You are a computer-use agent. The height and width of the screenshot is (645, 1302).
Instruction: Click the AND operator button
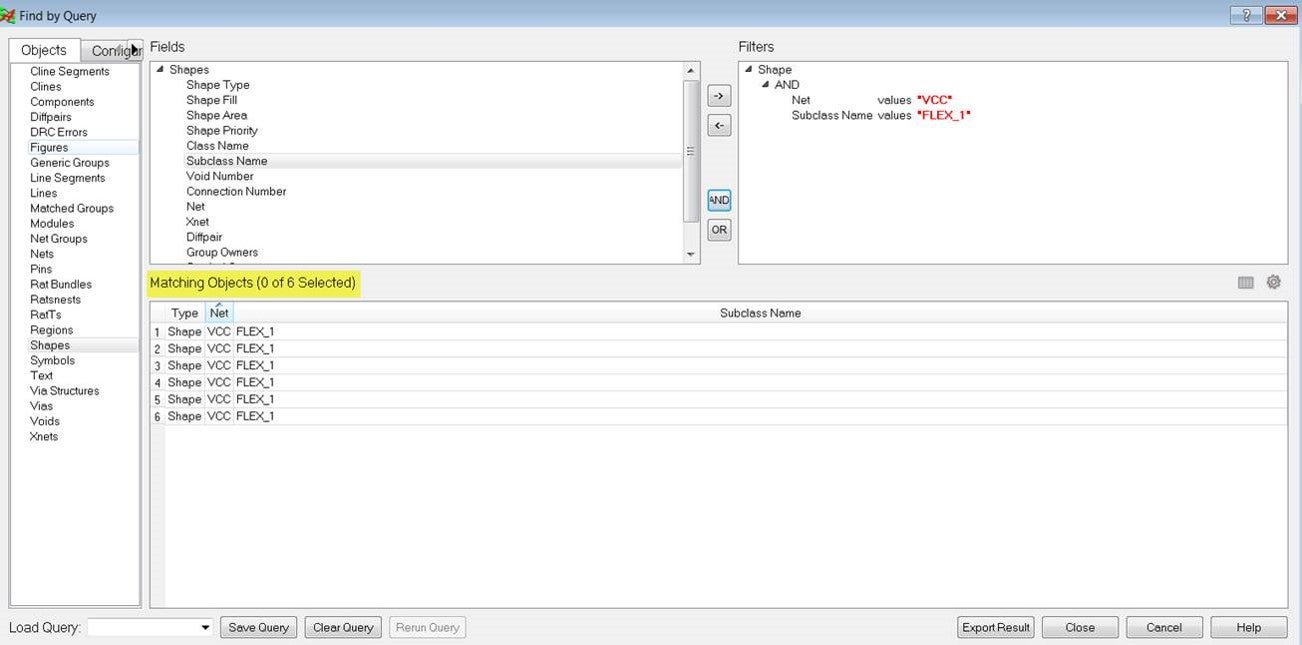[719, 200]
